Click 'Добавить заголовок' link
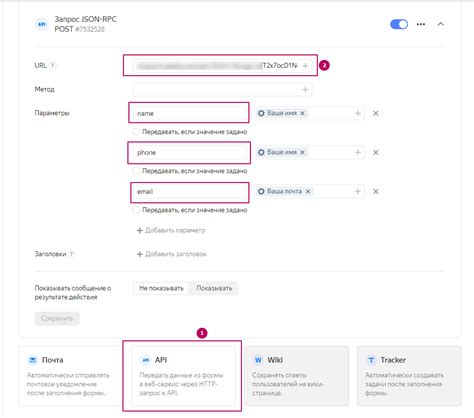This screenshot has height=418, width=474. click(x=172, y=254)
